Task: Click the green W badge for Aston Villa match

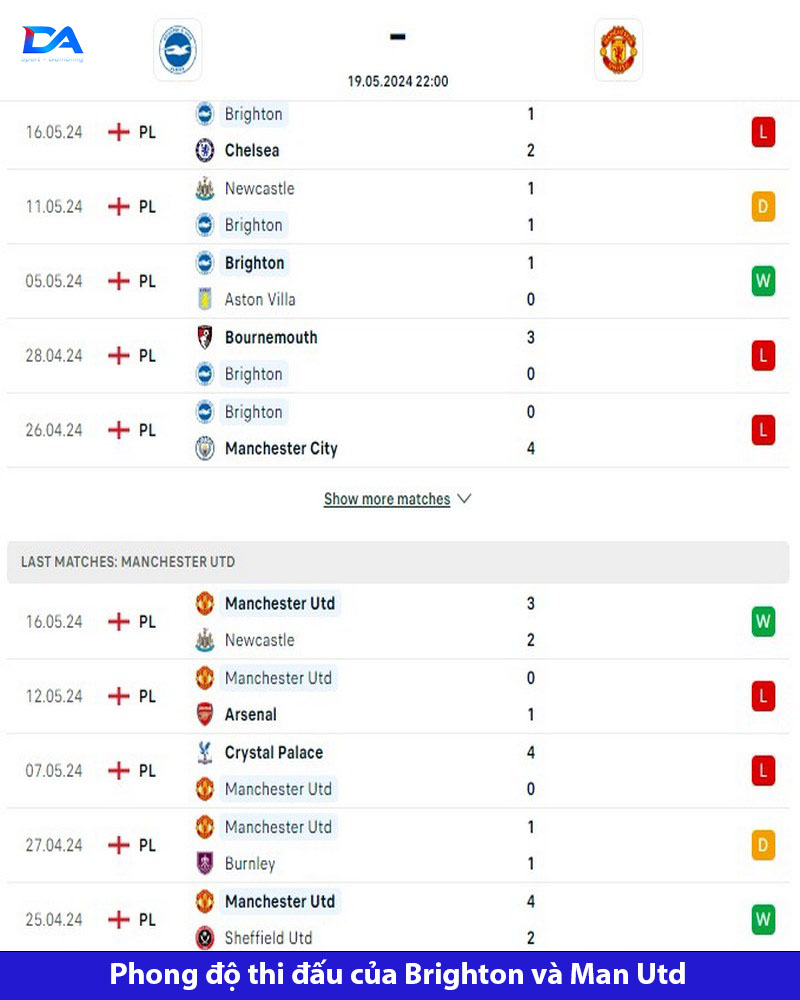Action: pos(763,281)
